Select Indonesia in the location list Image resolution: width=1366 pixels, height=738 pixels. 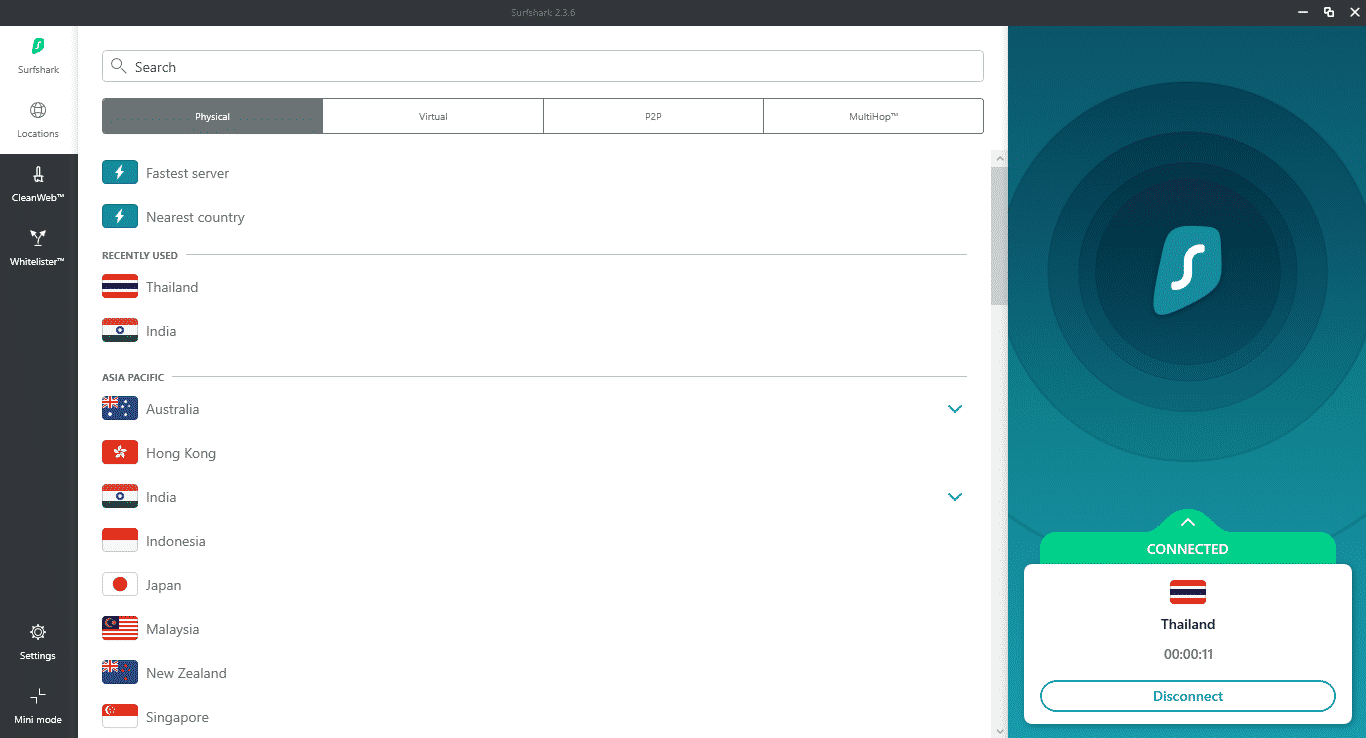[x=534, y=541]
